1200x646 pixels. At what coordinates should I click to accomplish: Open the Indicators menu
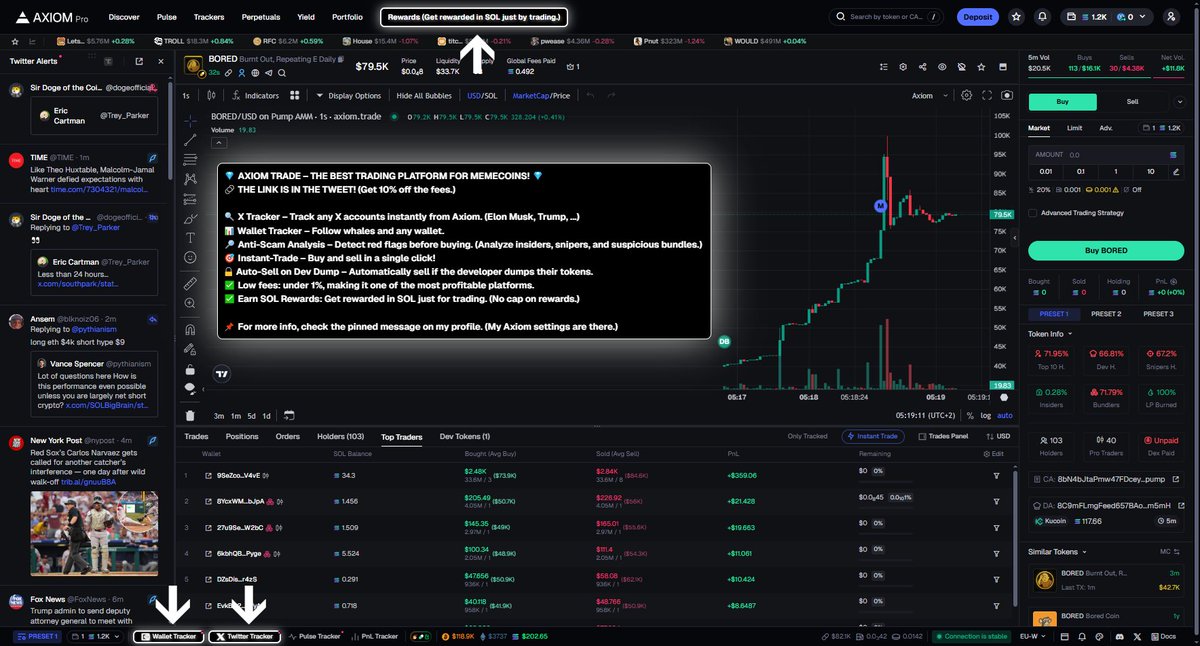coord(255,96)
